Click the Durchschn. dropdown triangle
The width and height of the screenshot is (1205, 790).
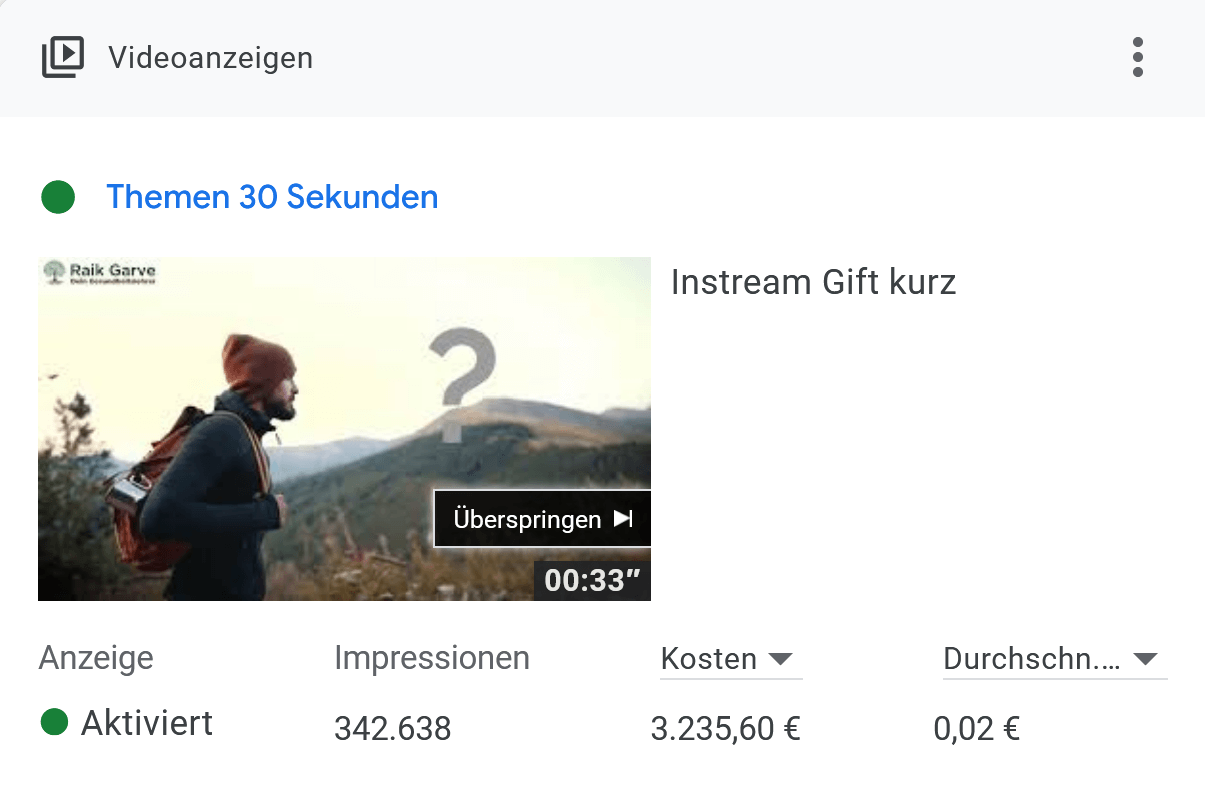[x=1145, y=660]
